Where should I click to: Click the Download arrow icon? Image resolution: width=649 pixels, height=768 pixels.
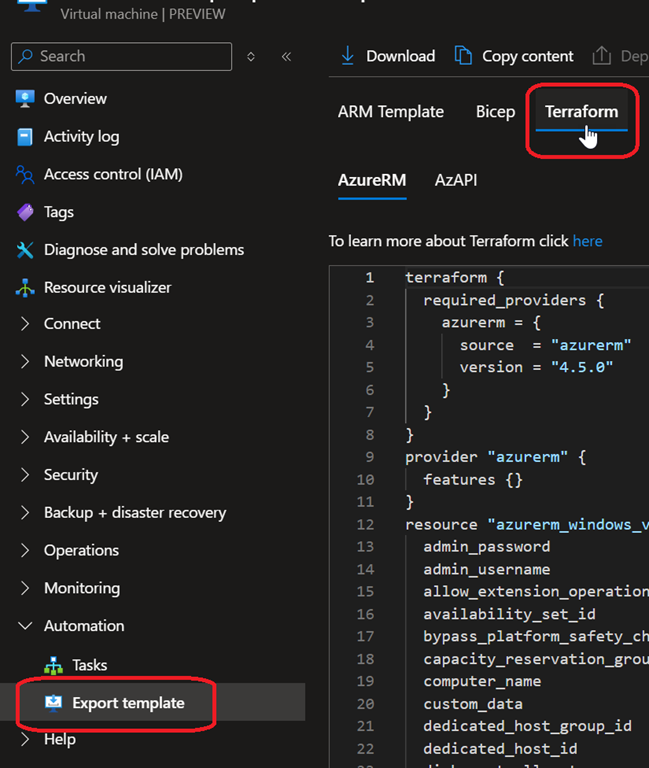[x=348, y=56]
